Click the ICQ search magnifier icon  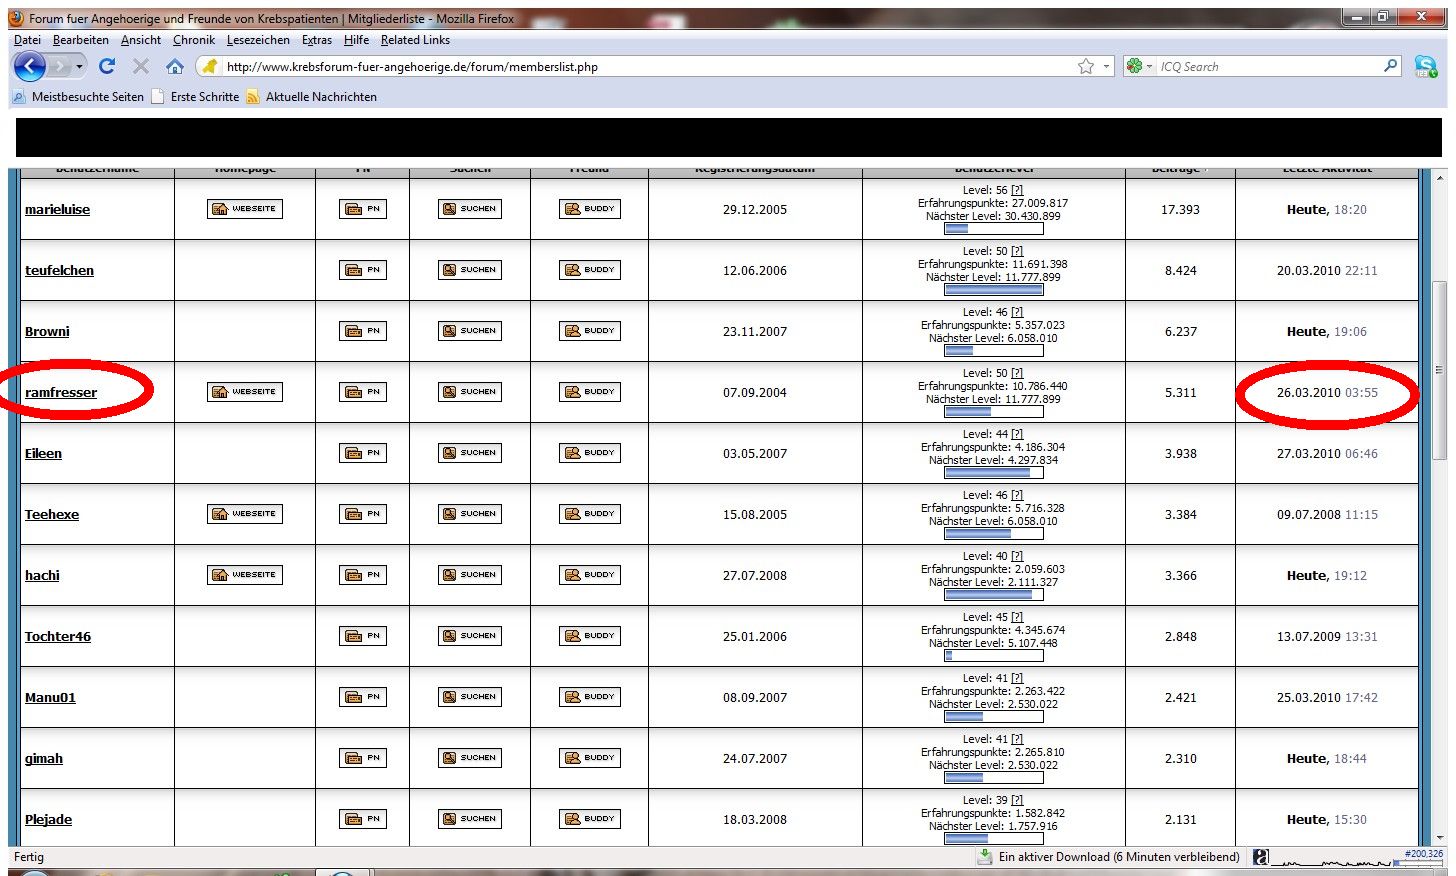[x=1390, y=66]
